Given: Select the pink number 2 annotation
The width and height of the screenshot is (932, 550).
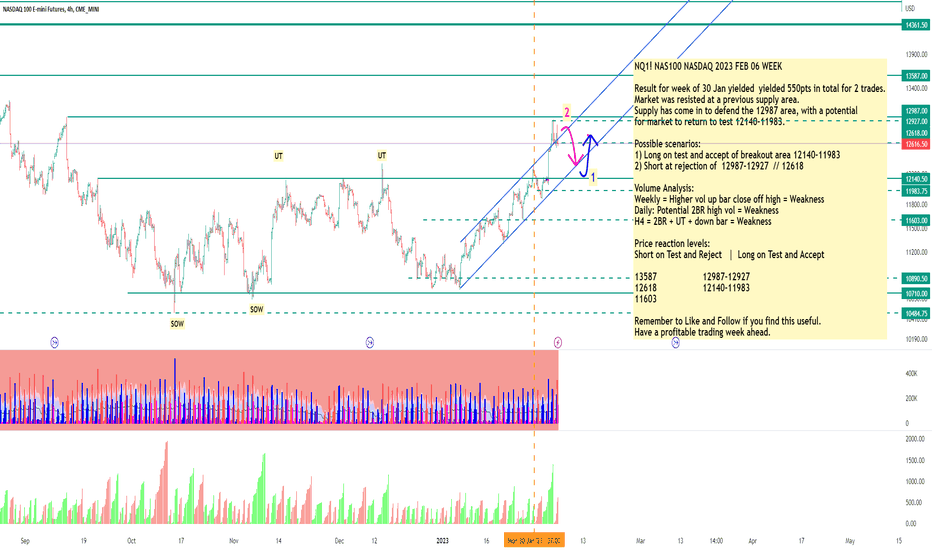Looking at the screenshot, I should pyautogui.click(x=567, y=112).
